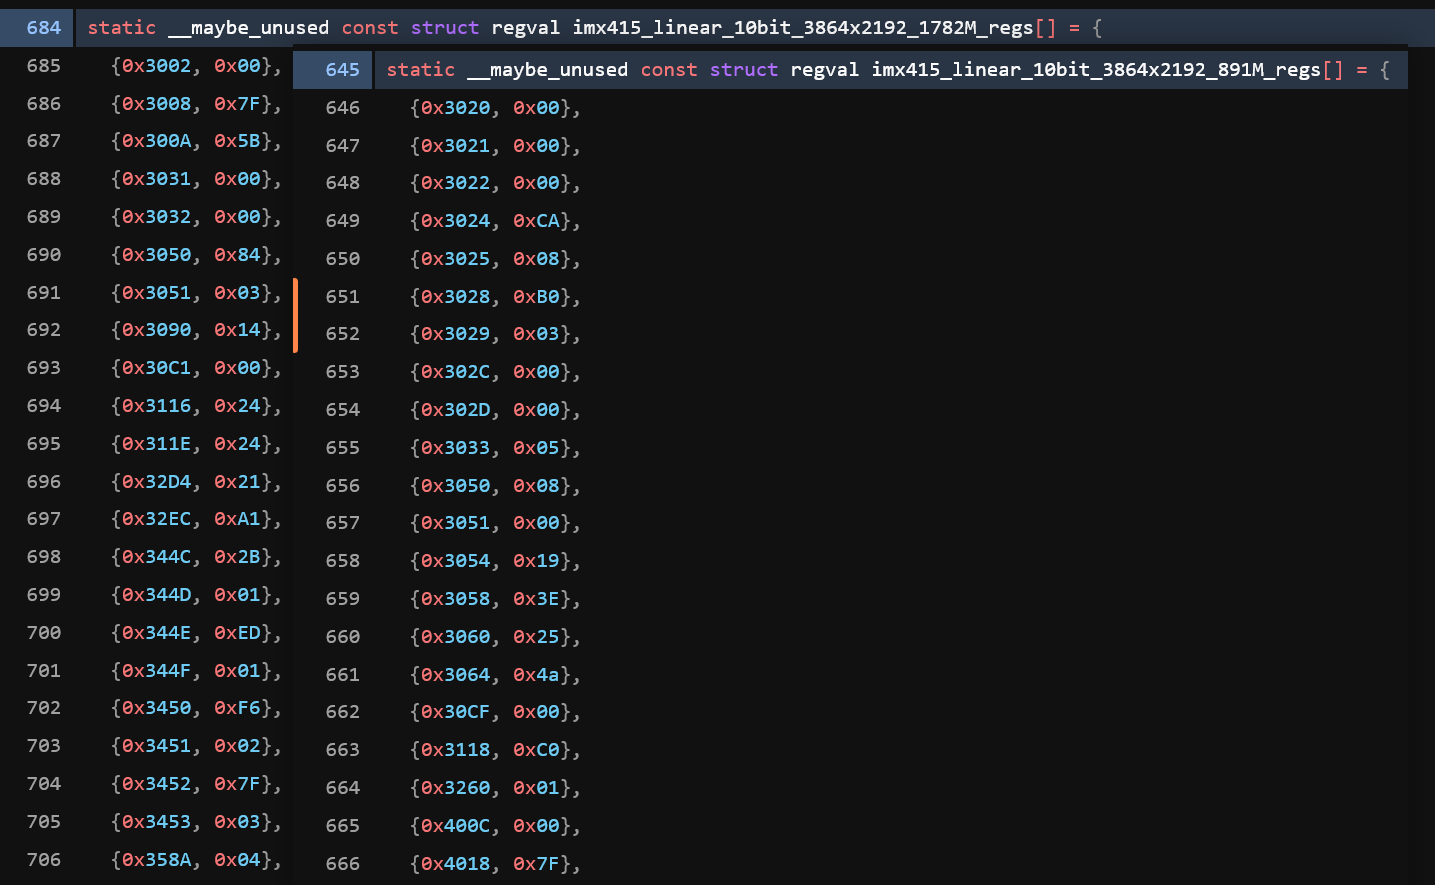Select the entry {0x3050, 0x84}

pyautogui.click(x=196, y=255)
